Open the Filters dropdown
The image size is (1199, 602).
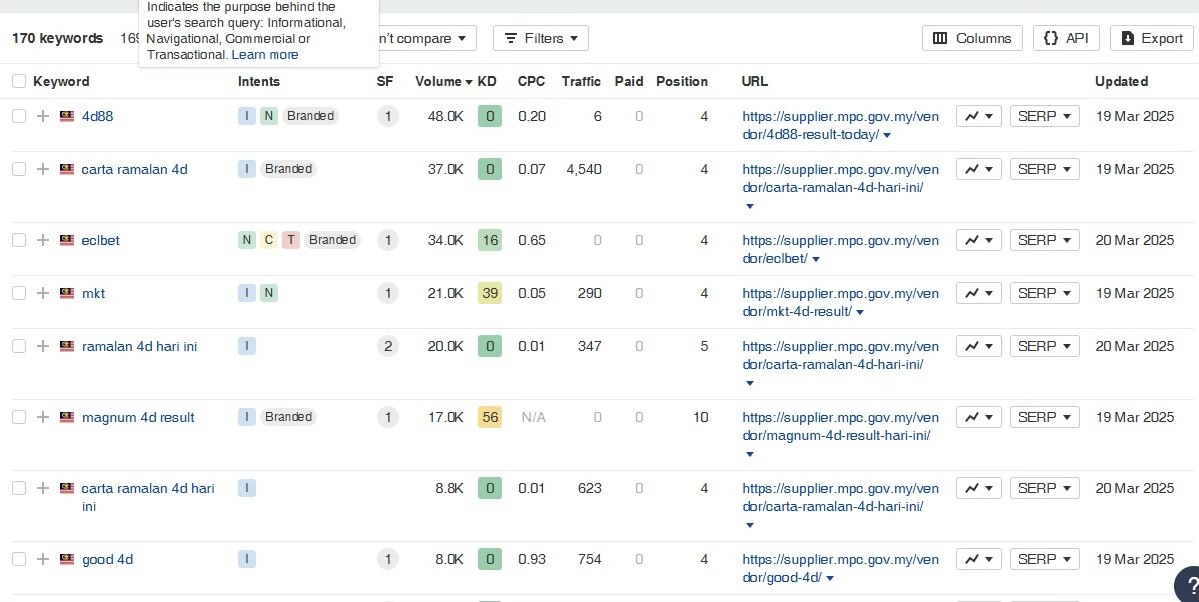(541, 38)
